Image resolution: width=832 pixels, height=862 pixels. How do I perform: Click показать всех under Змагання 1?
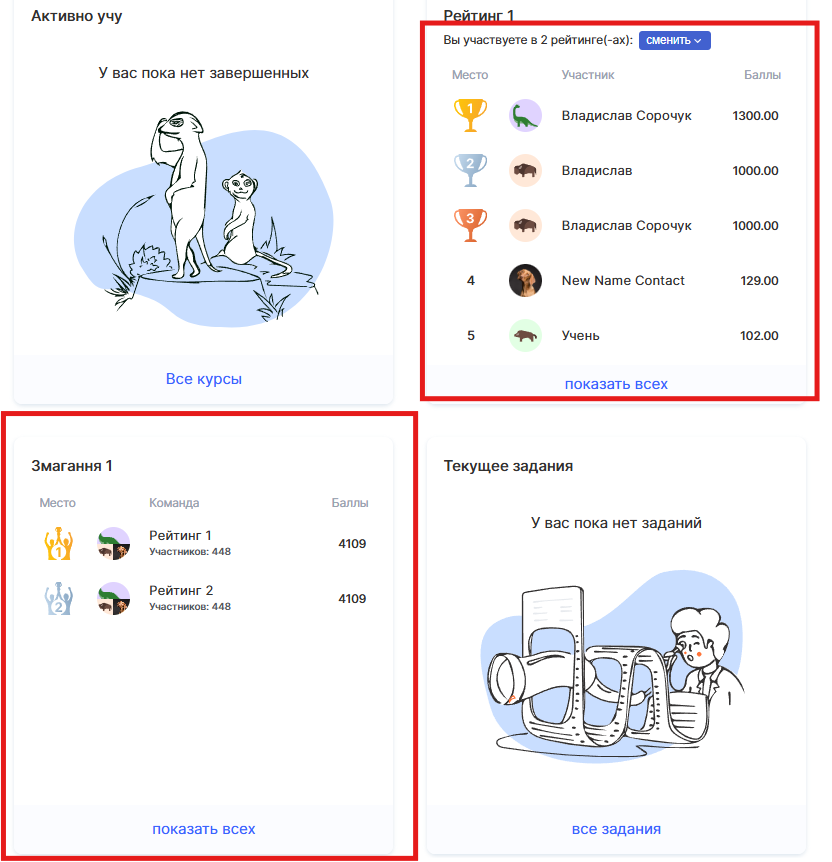203,828
